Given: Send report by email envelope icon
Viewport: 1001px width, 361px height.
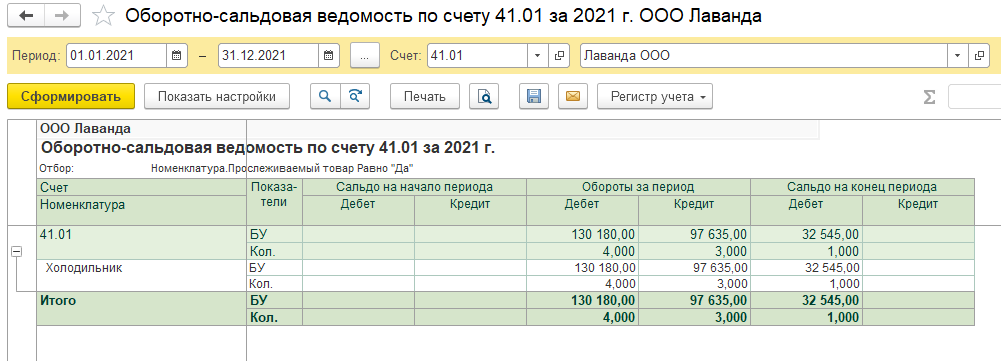Looking at the screenshot, I should click(573, 96).
